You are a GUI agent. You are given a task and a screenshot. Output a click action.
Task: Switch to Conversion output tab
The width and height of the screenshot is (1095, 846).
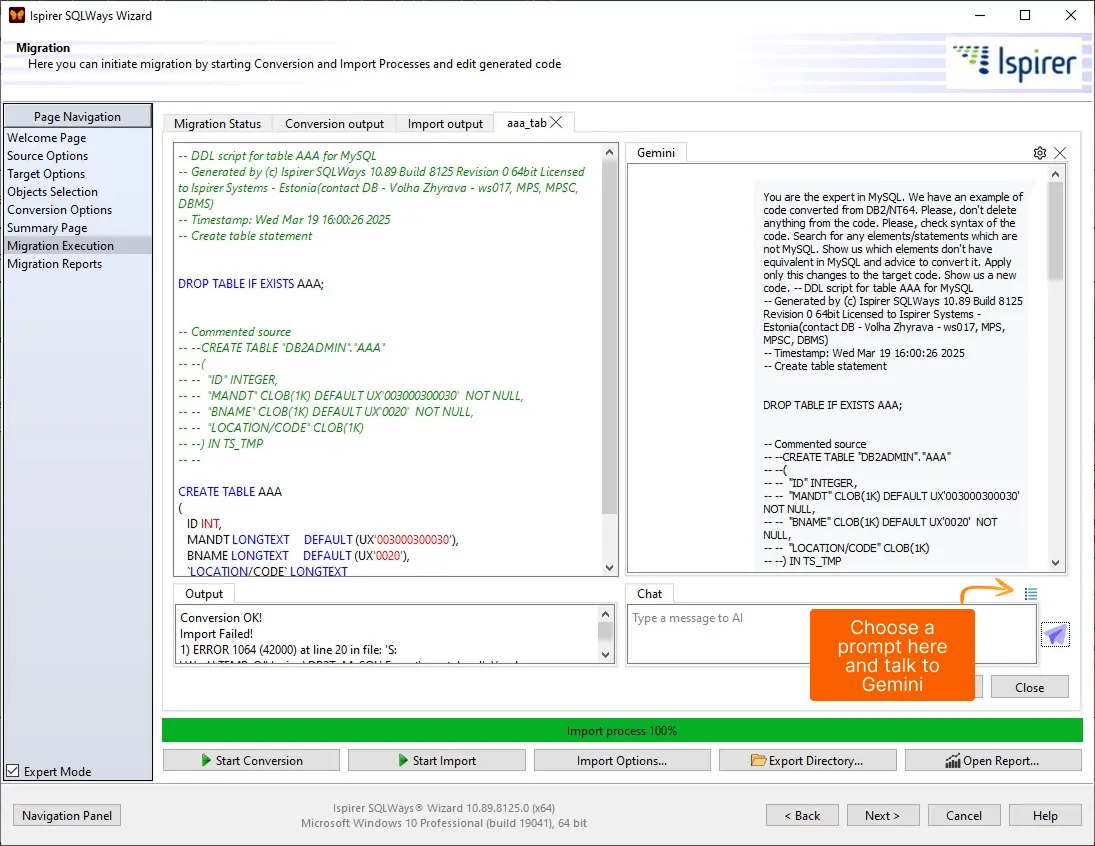point(334,124)
